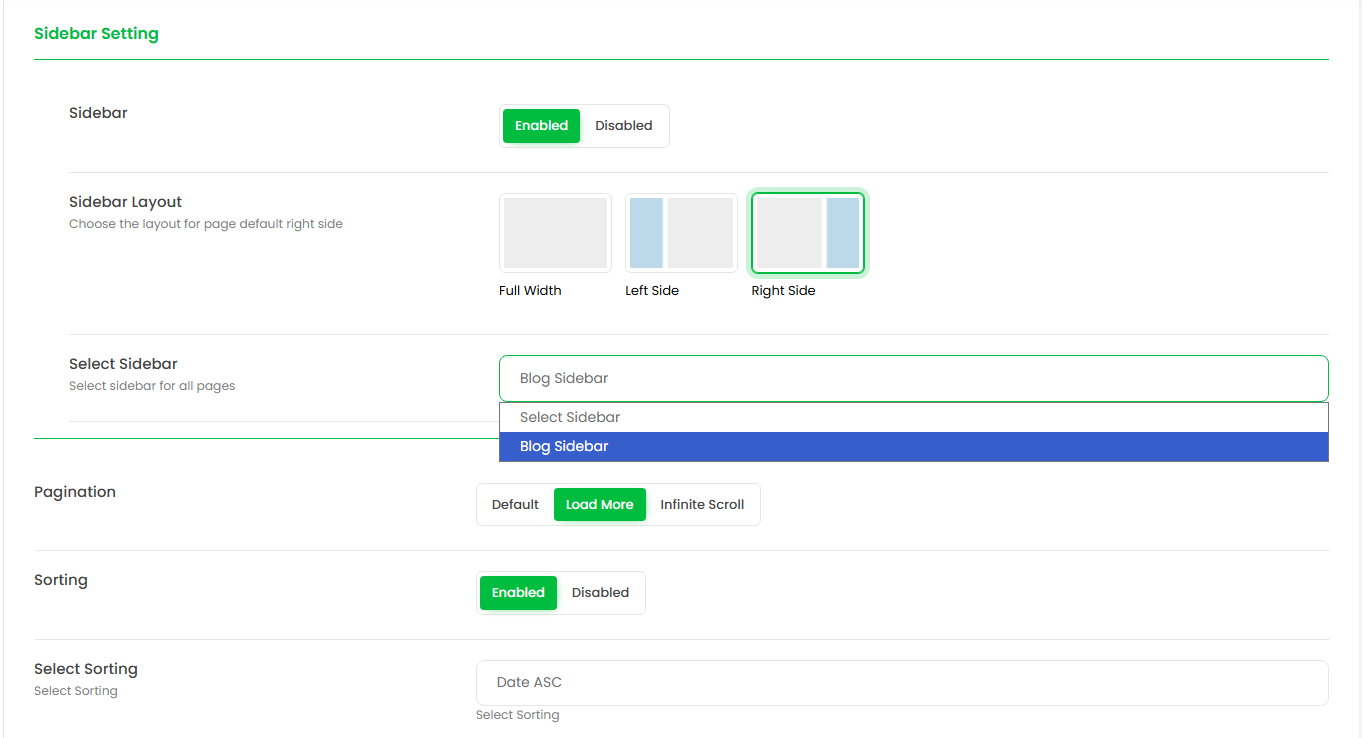Choose "Blog Sidebar" highlighted option in list

[x=913, y=447]
